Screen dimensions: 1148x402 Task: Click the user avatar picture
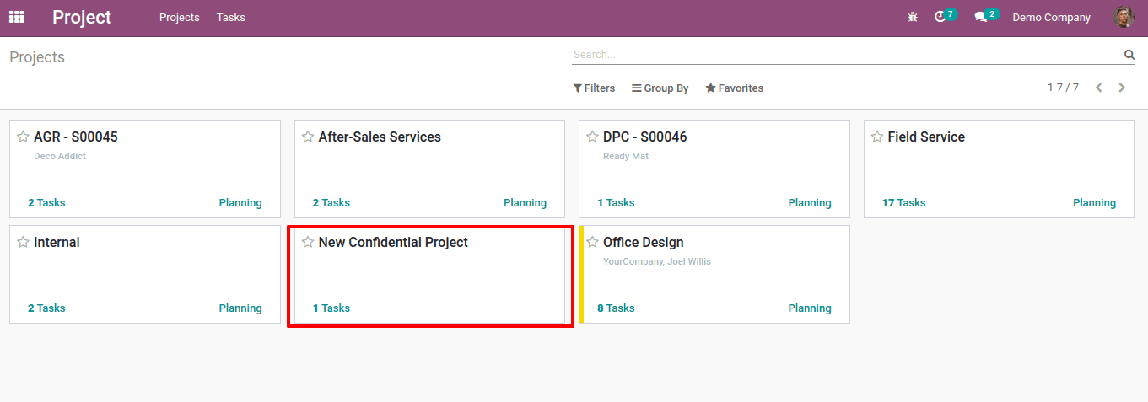(x=1123, y=17)
